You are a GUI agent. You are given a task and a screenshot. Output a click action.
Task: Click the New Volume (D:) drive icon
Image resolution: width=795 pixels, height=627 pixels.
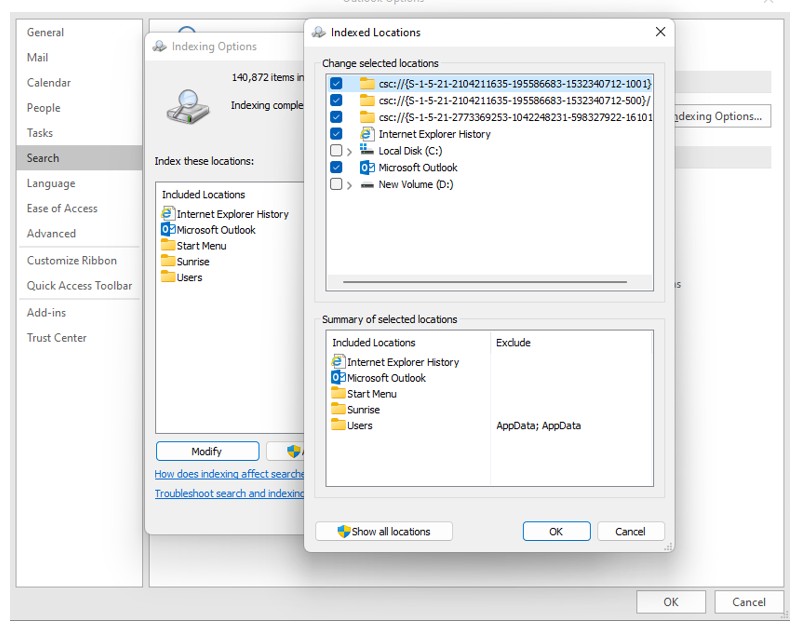coord(367,185)
